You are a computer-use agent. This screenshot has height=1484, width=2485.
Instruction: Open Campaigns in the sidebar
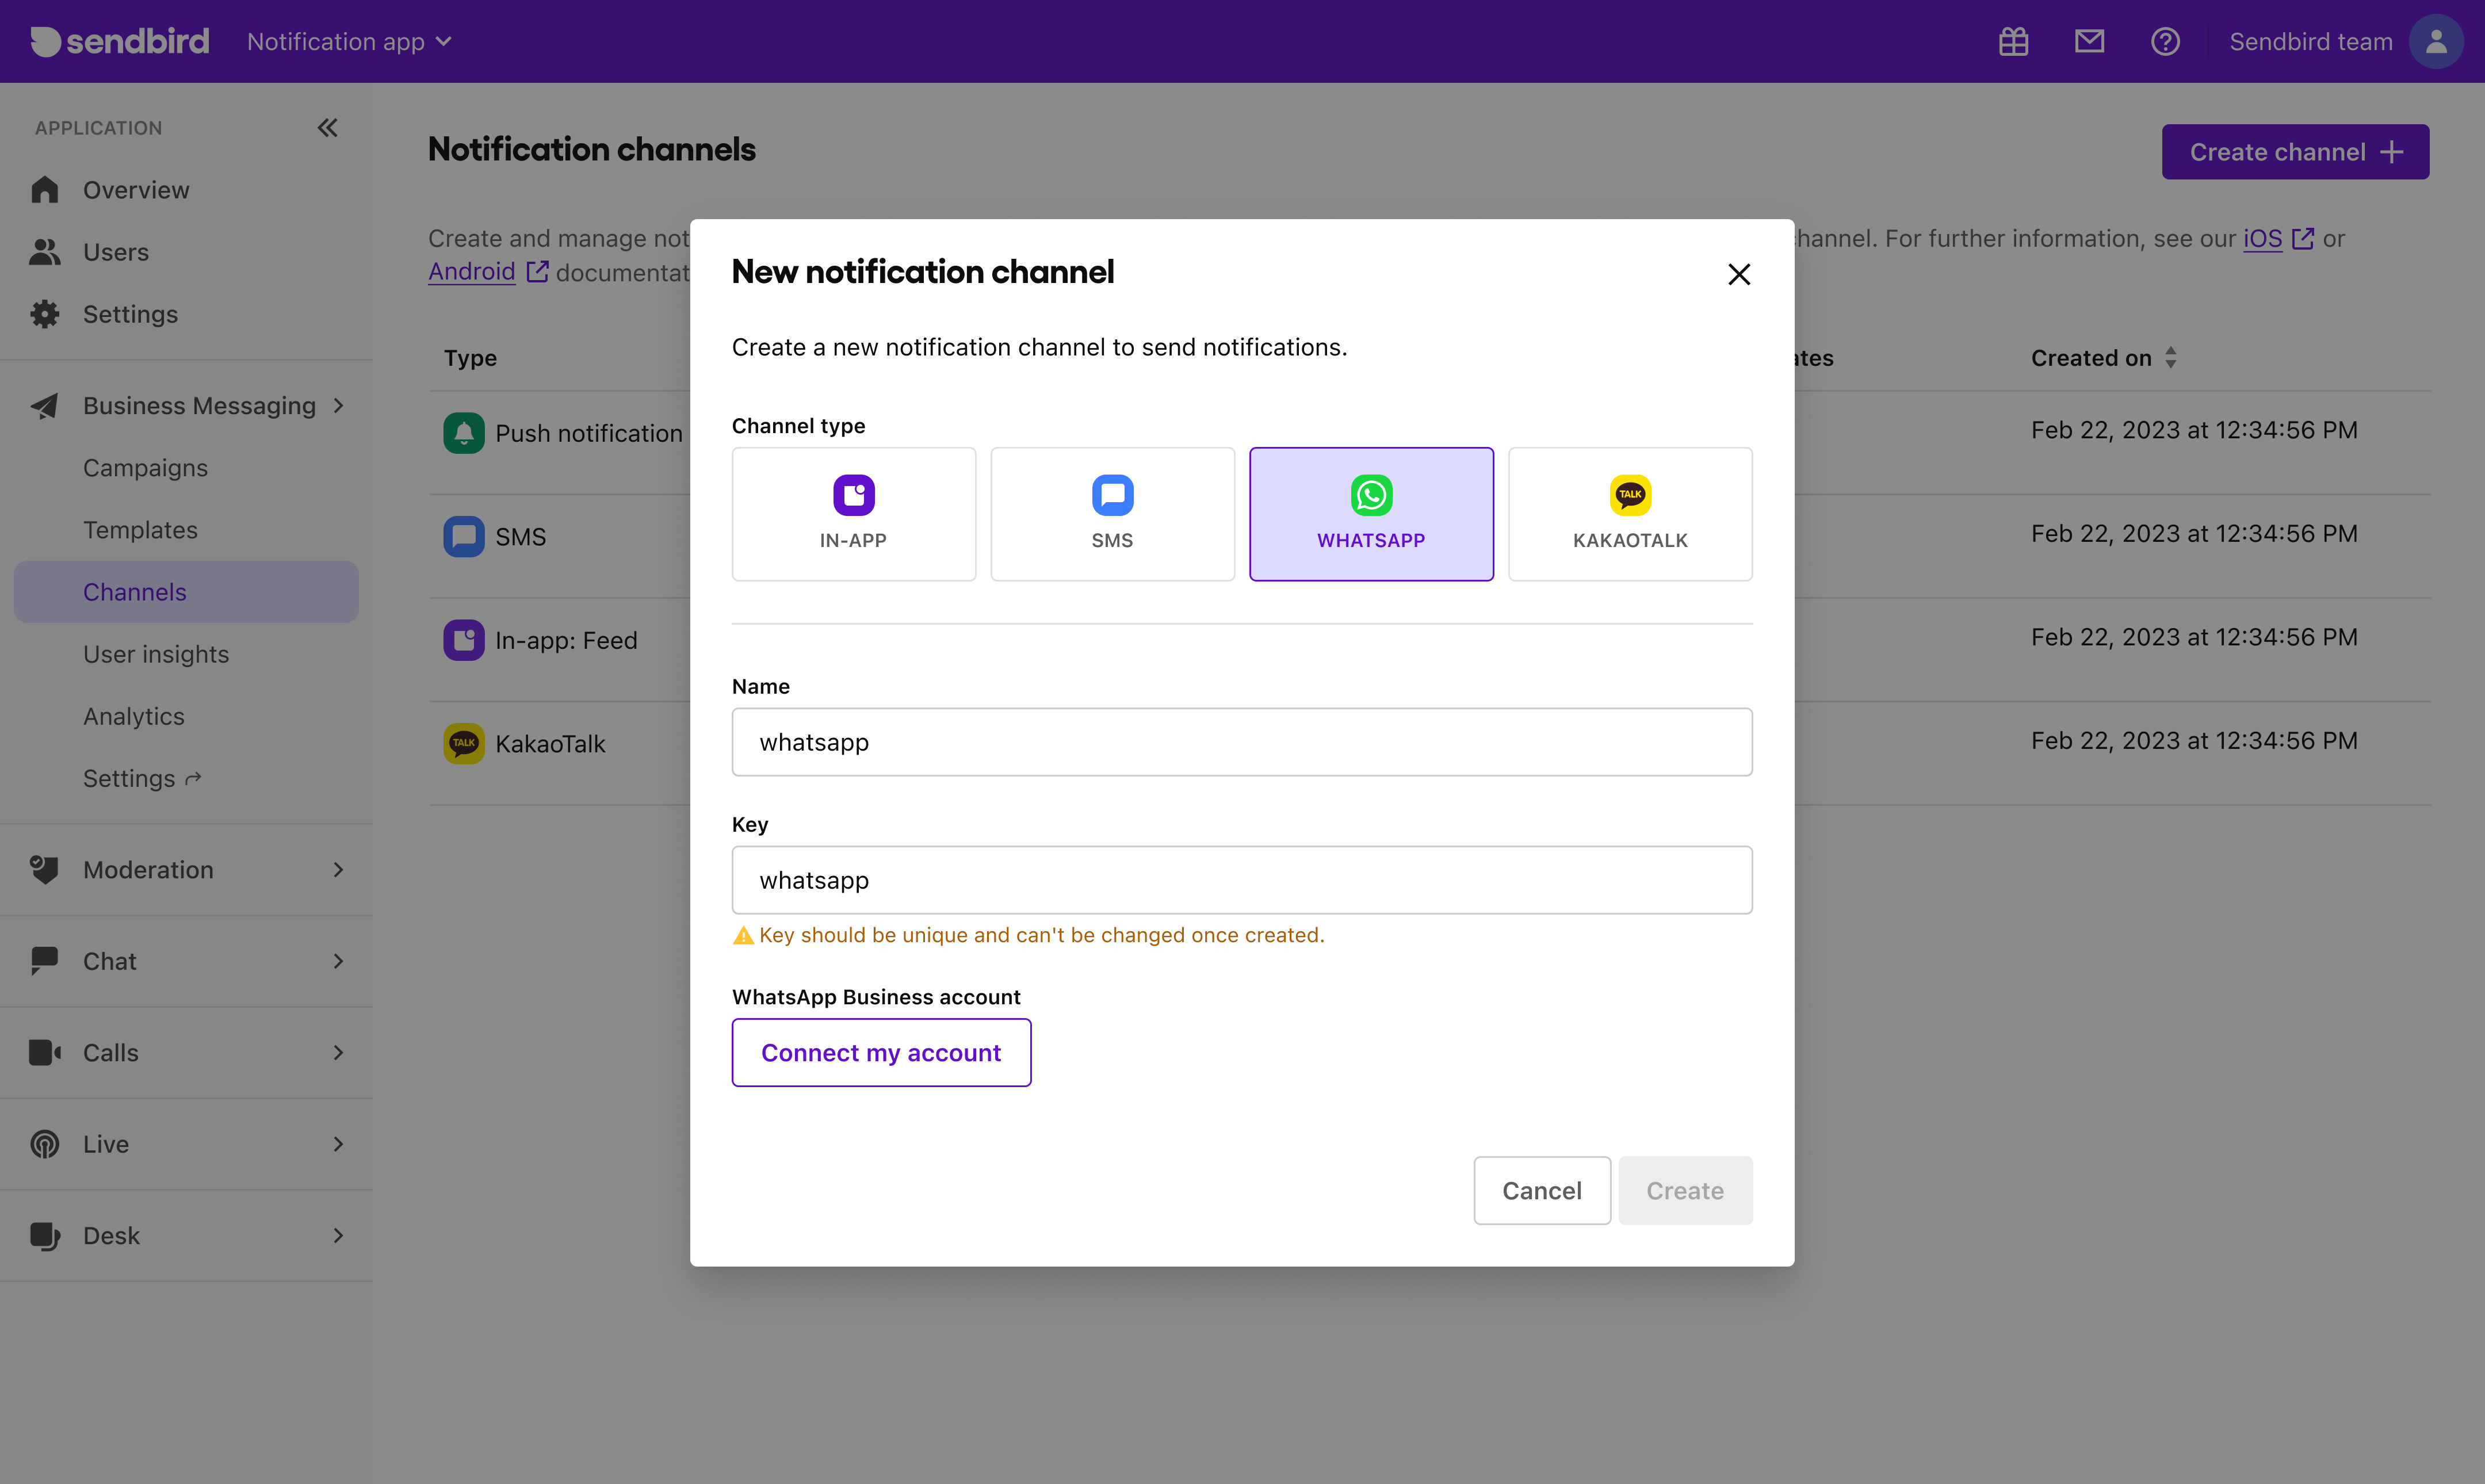pyautogui.click(x=145, y=467)
